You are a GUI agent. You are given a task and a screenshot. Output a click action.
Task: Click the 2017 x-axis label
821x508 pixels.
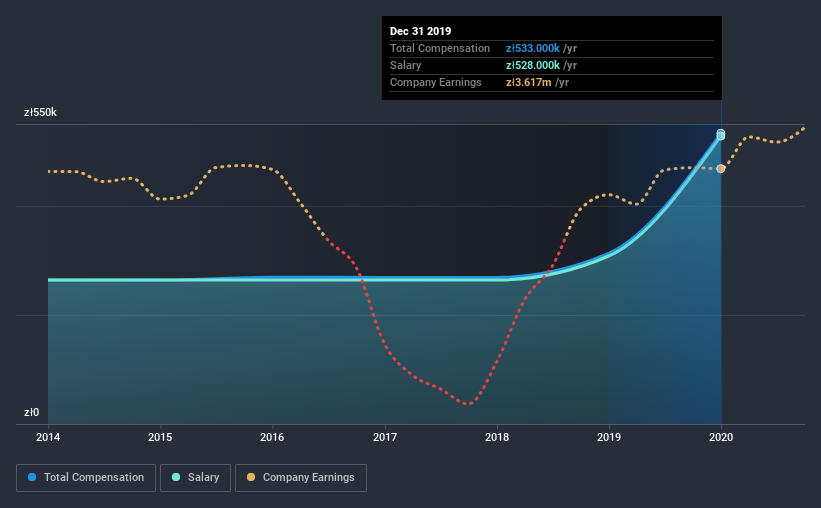[385, 437]
